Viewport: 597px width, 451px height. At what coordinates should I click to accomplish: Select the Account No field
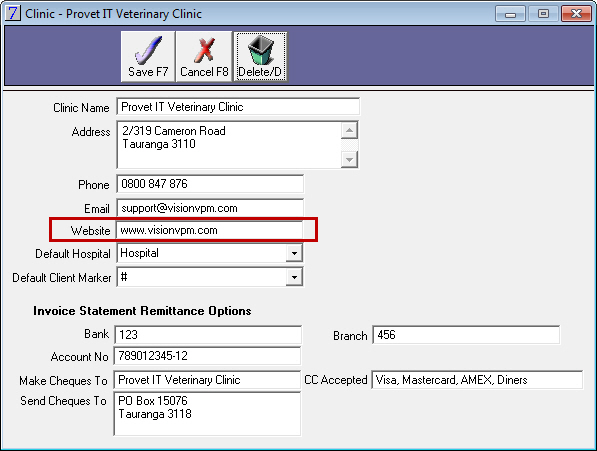coord(207,356)
